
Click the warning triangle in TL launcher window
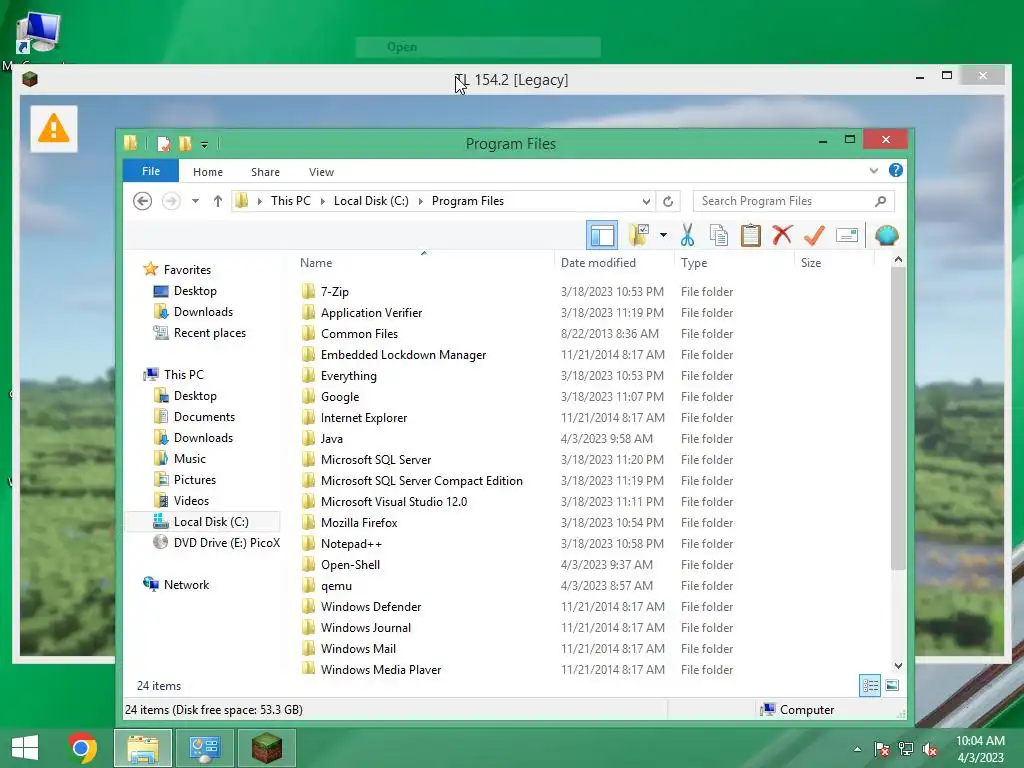point(54,129)
